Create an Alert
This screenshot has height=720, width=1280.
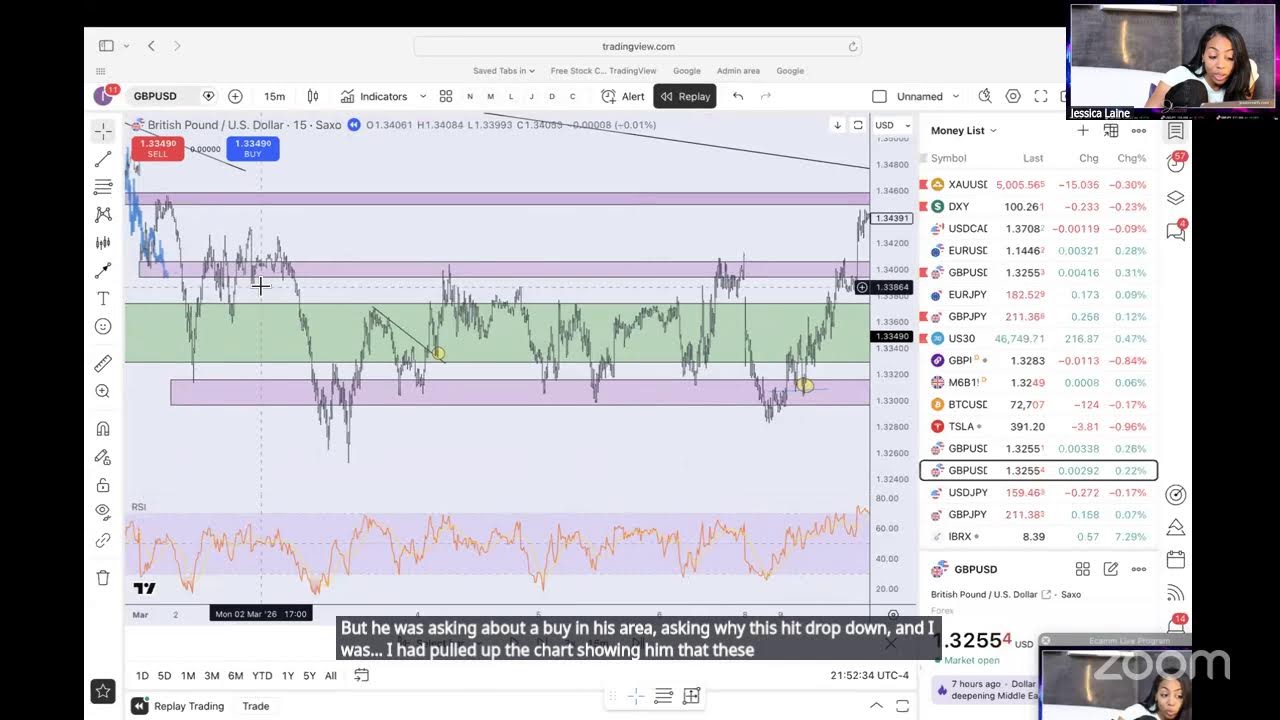pyautogui.click(x=623, y=96)
